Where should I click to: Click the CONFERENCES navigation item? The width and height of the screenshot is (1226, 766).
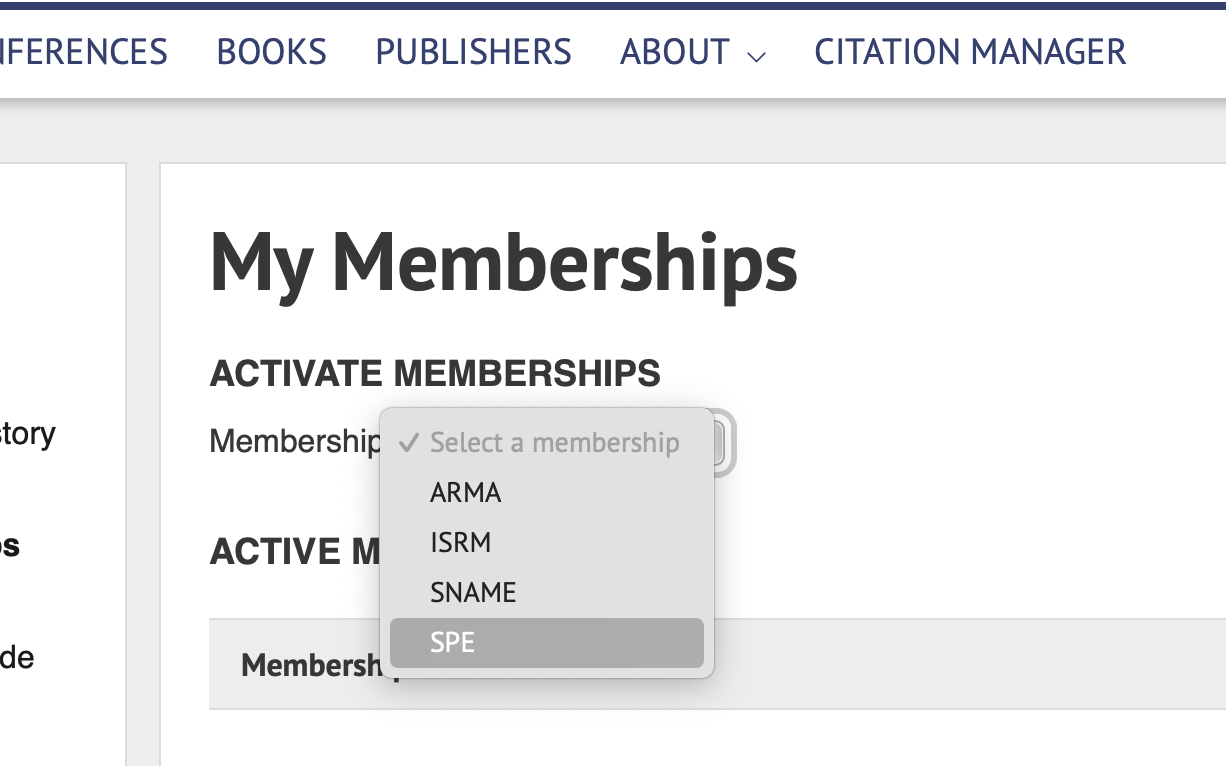pos(83,51)
